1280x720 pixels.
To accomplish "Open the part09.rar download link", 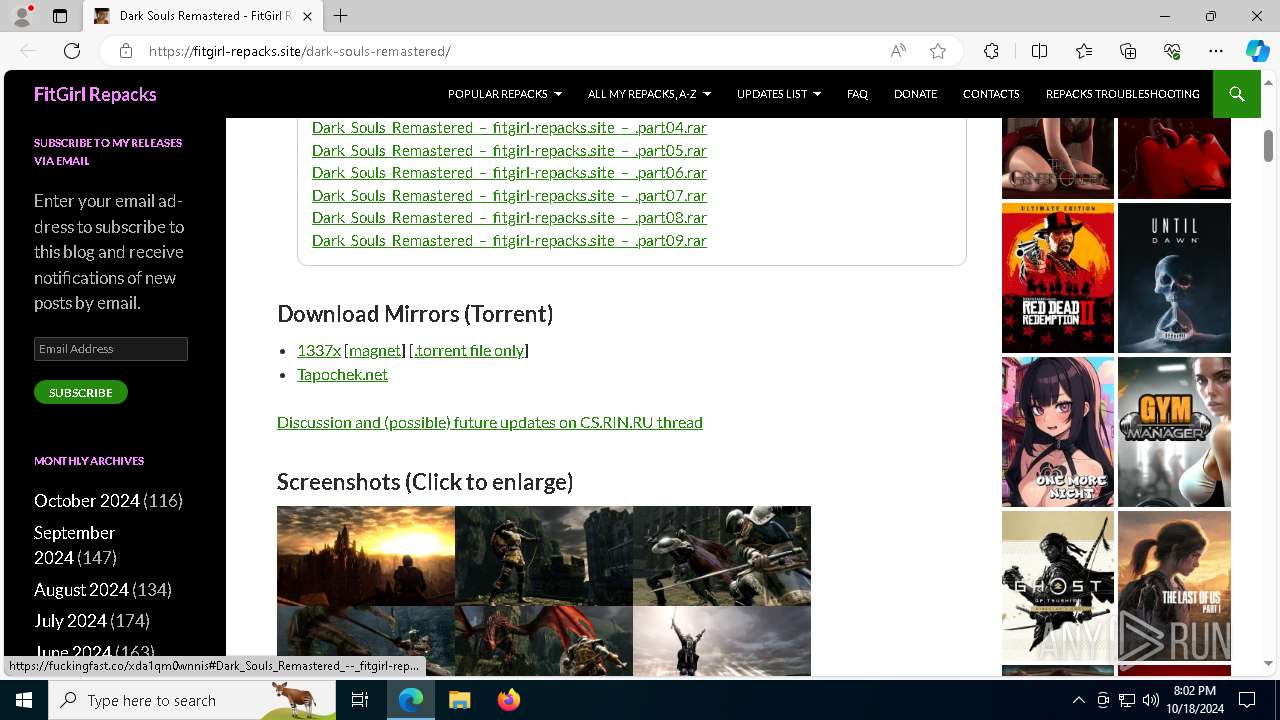I will [509, 241].
